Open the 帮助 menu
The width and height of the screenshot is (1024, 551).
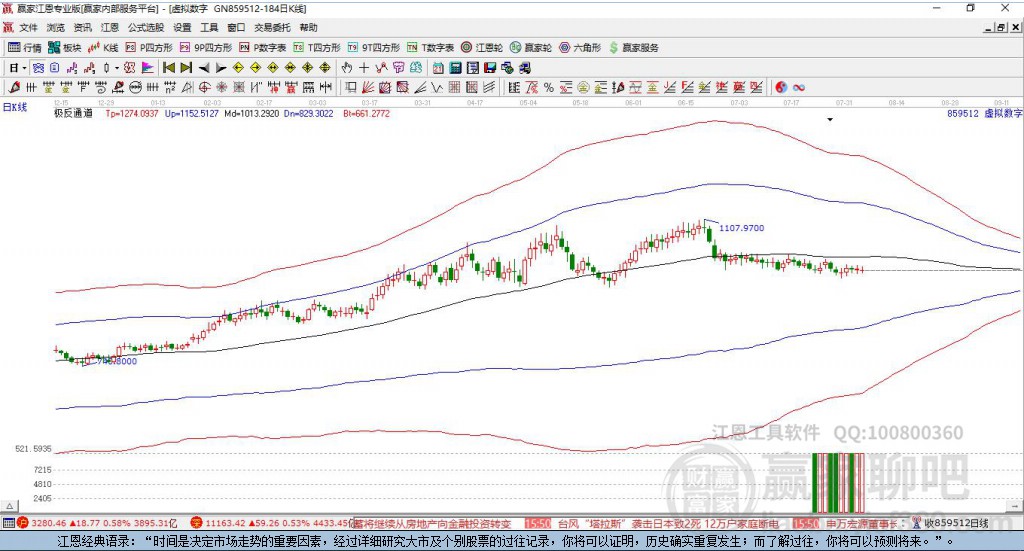pyautogui.click(x=308, y=27)
